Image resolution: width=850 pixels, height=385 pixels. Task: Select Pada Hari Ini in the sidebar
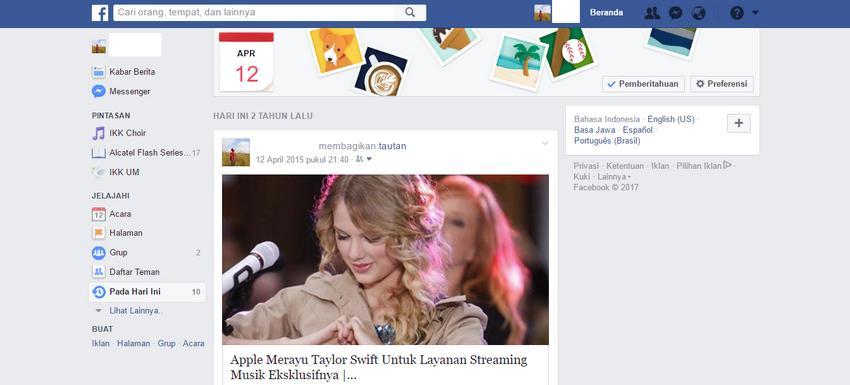coord(147,292)
